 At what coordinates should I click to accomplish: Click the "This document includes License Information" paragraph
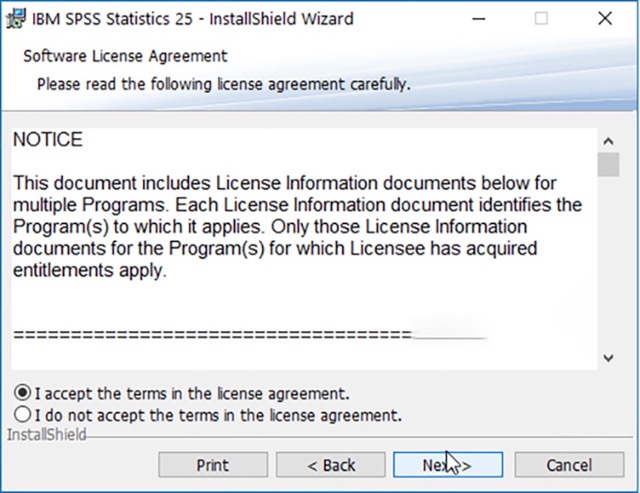click(298, 227)
